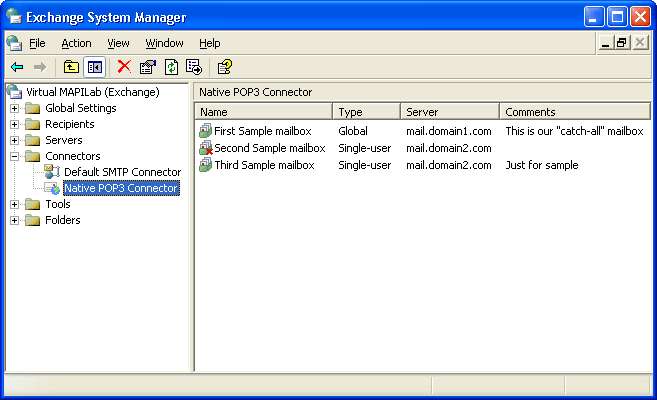Click the catch-all mailbox comment text
657x400 pixels.
tap(574, 131)
